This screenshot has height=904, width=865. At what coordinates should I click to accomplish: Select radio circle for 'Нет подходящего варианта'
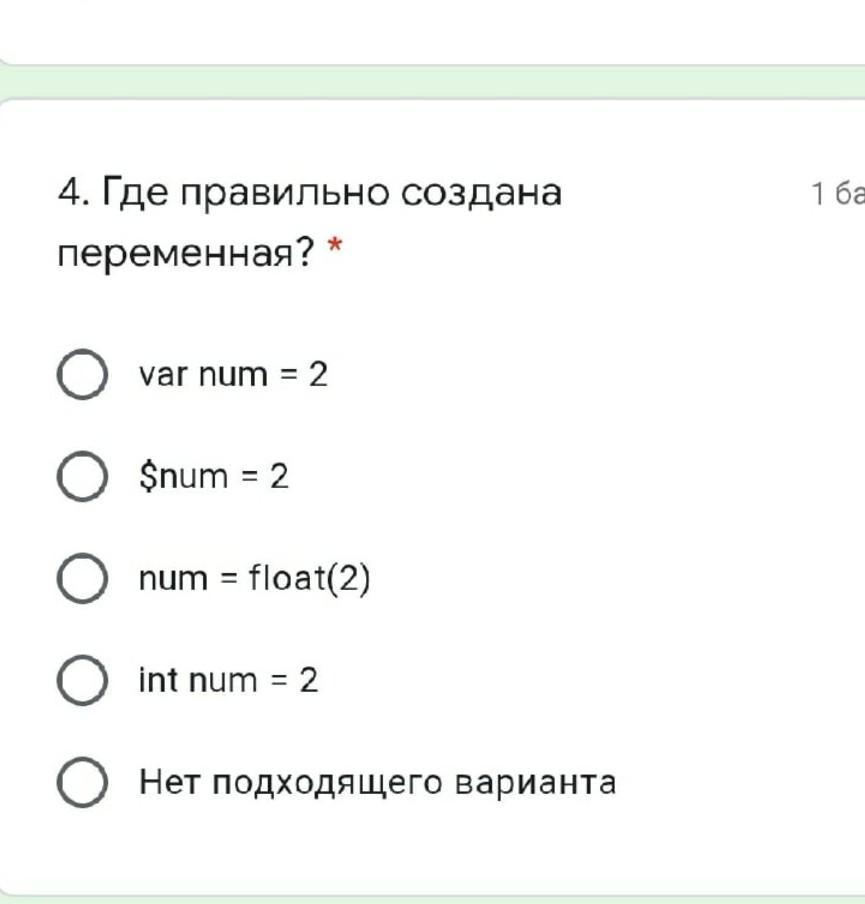click(x=82, y=783)
